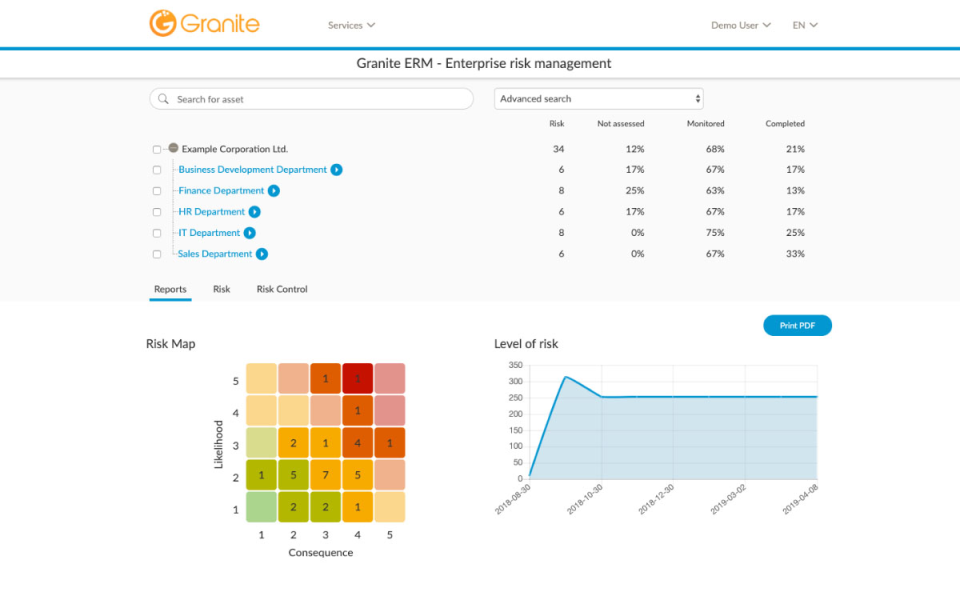Click the Print PDF button
The image size is (960, 600).
pos(797,325)
